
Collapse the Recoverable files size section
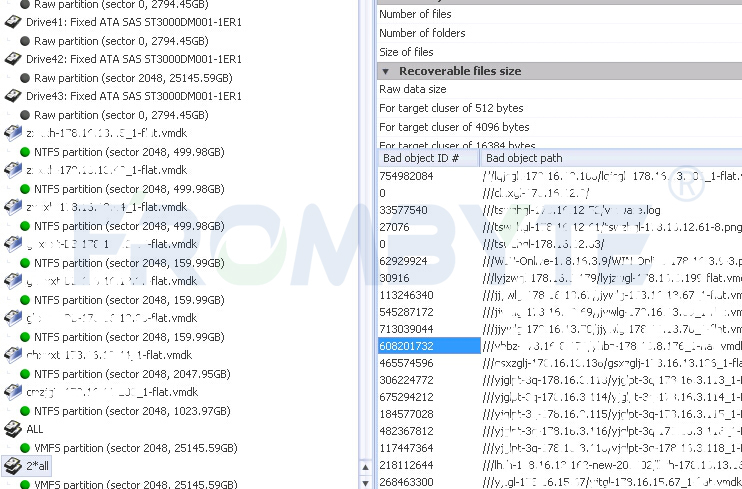(385, 71)
